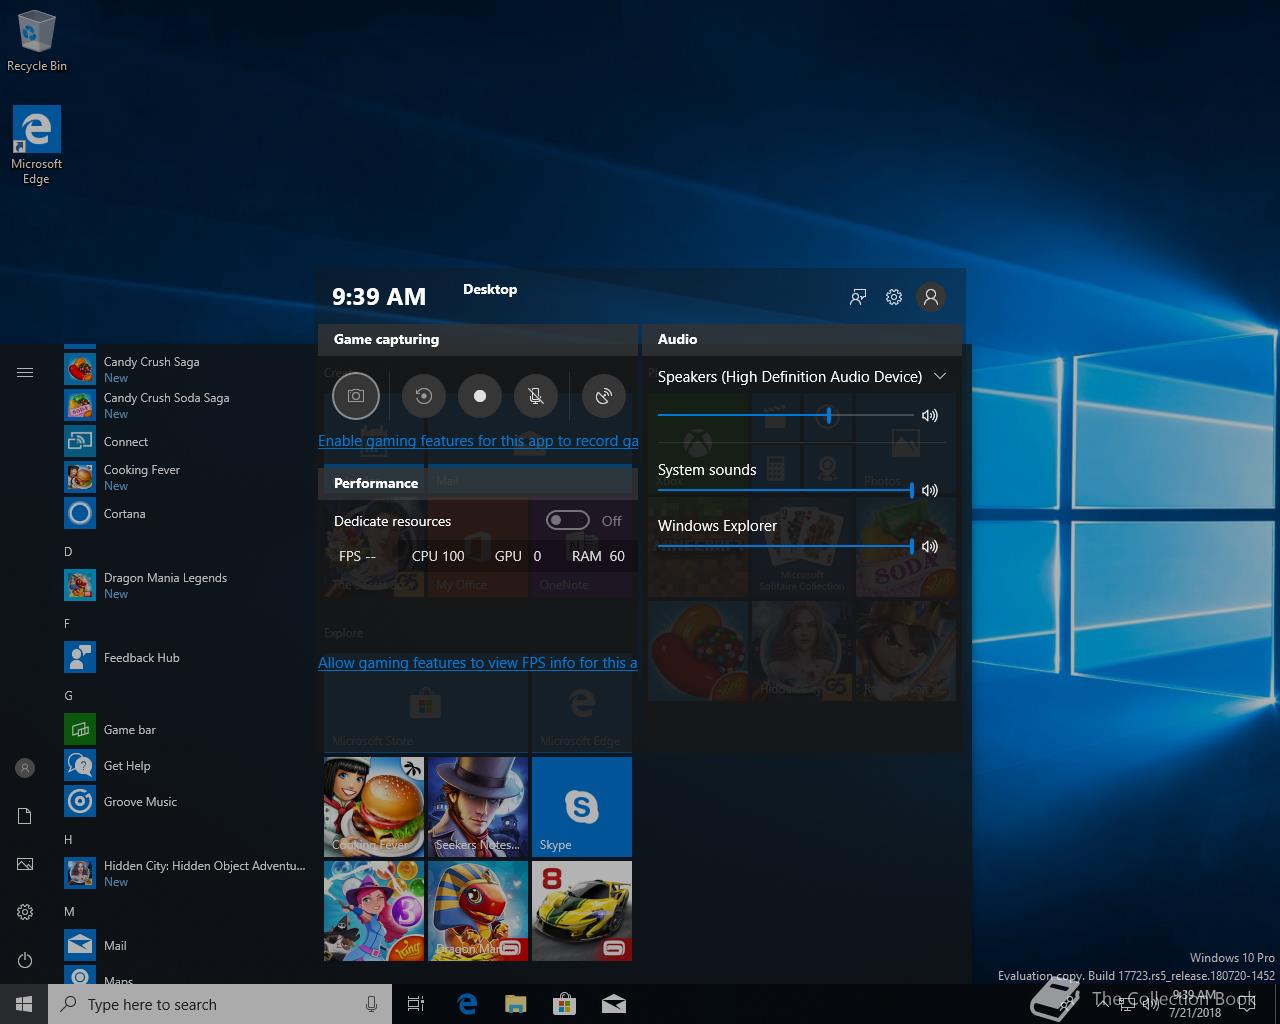Mute the System sounds speaker icon

[930, 490]
